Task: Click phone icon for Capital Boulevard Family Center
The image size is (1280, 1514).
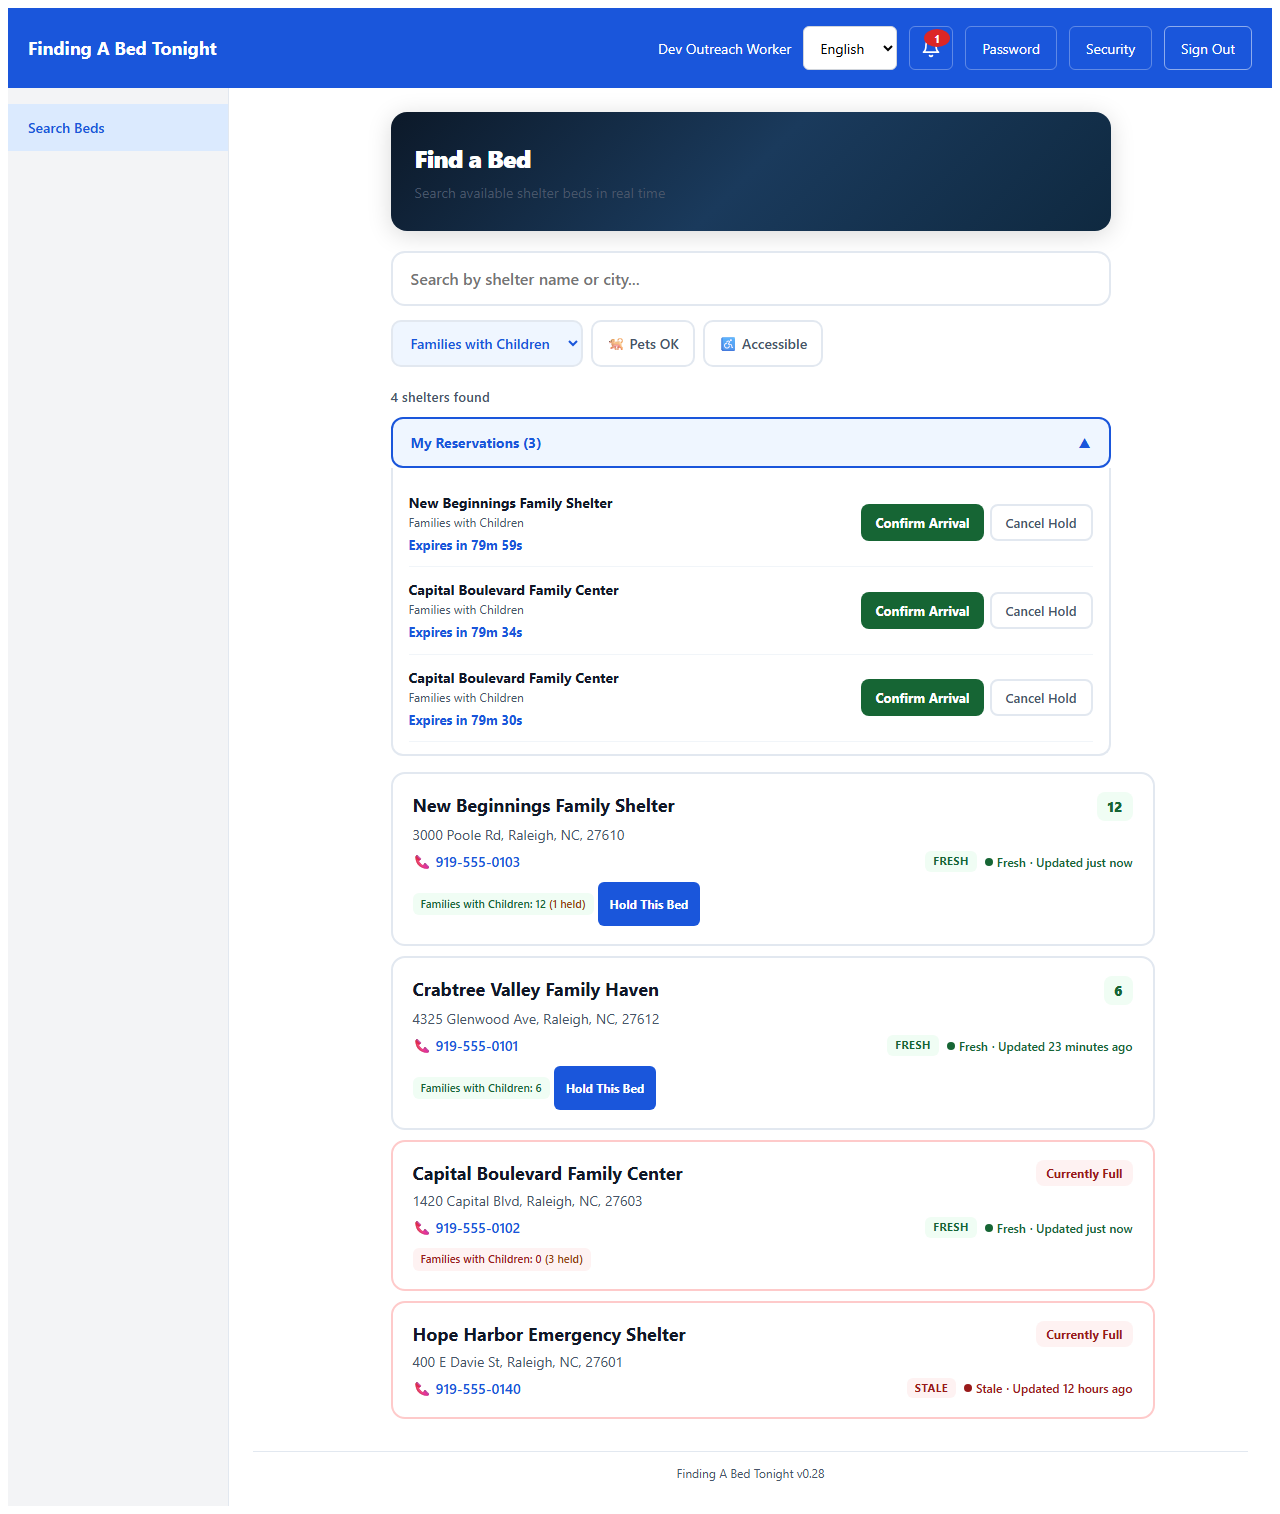Action: pos(421,1228)
